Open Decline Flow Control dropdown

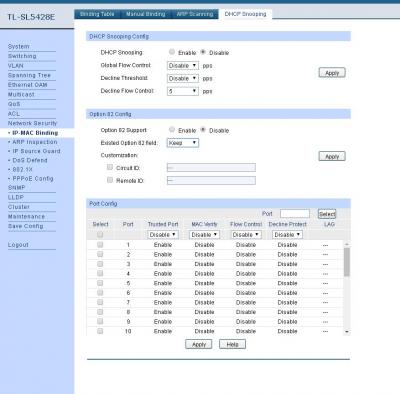point(183,91)
